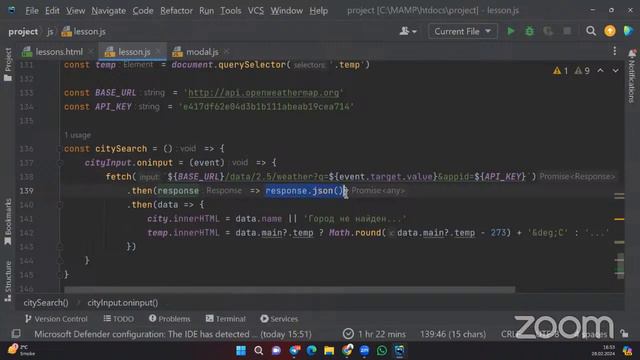Open the Navigate menu
The height and width of the screenshot is (360, 640).
[108, 11]
